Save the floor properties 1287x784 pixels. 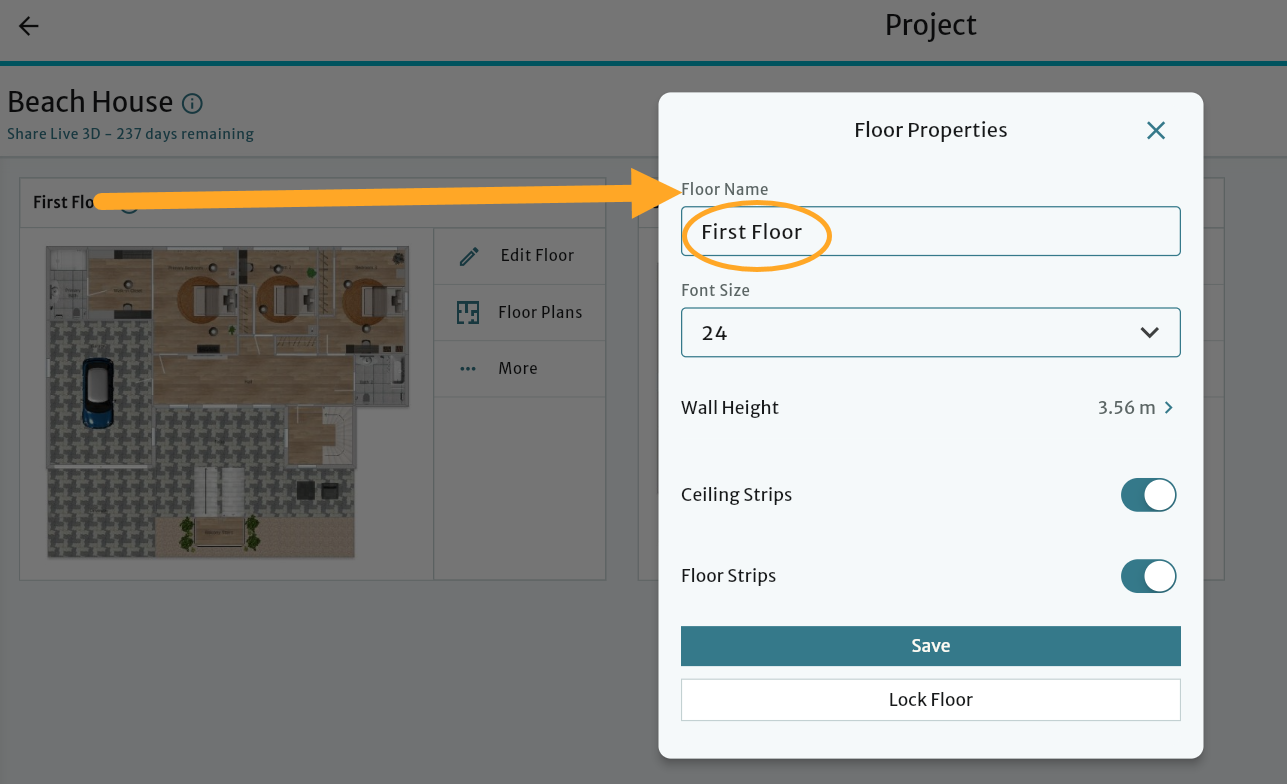930,645
